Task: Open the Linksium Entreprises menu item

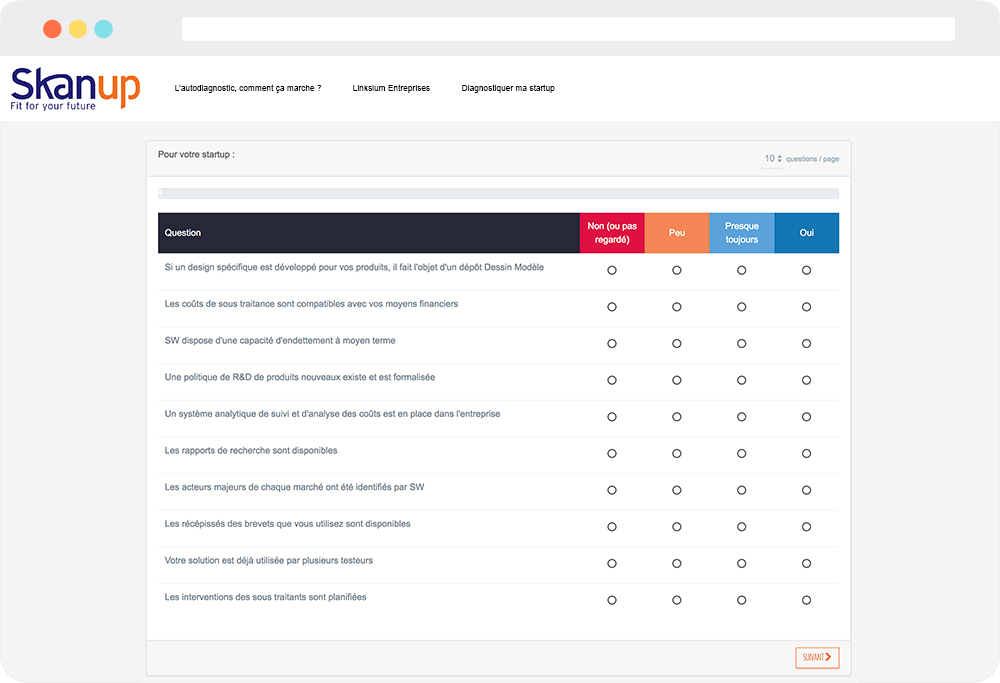Action: click(391, 88)
